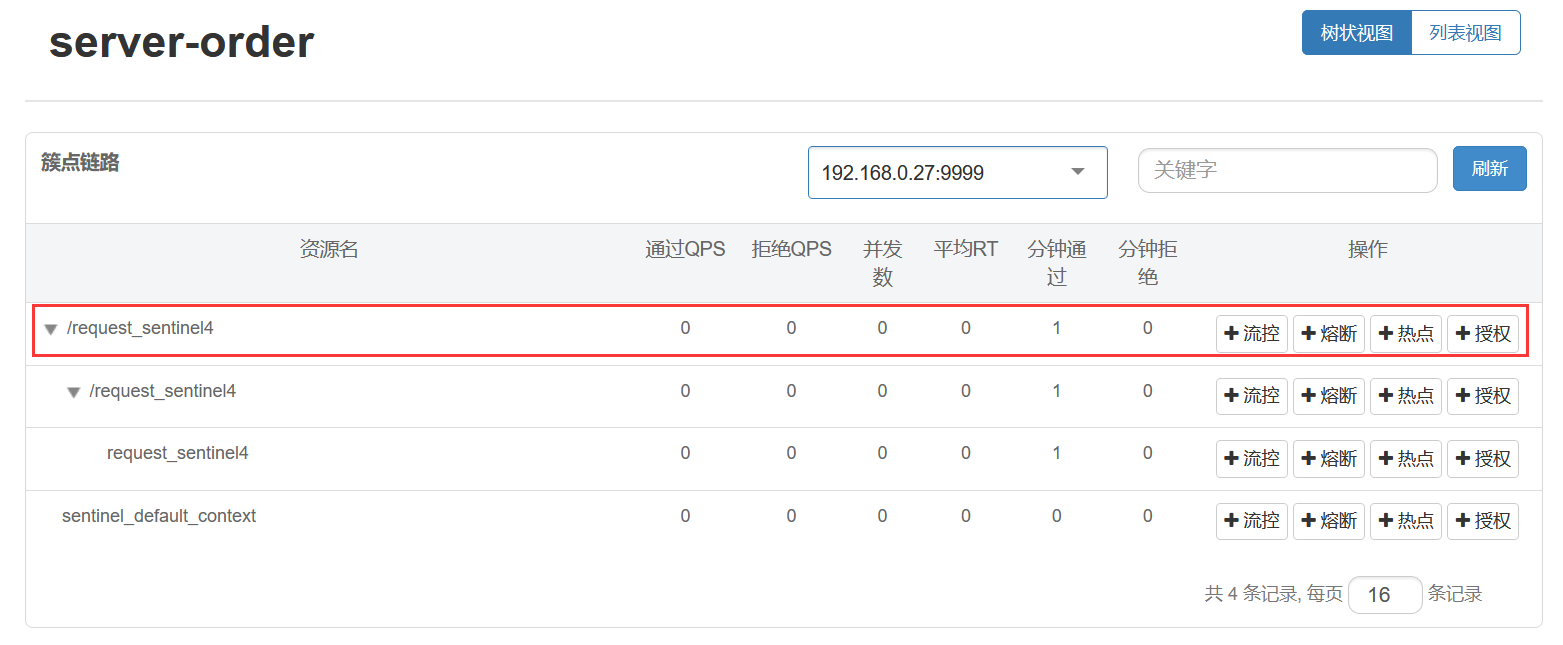Focus the keyword (关键字) search field

pos(1286,170)
